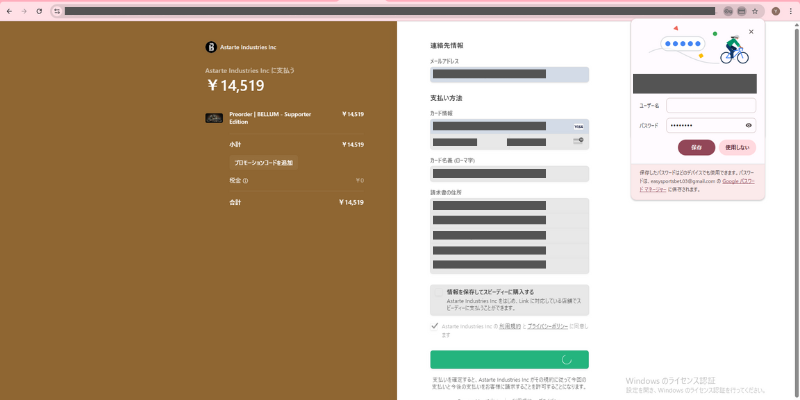The height and width of the screenshot is (400, 800).
Task: Click the Astarte Industries Inc merchant name
Action: click(x=248, y=47)
